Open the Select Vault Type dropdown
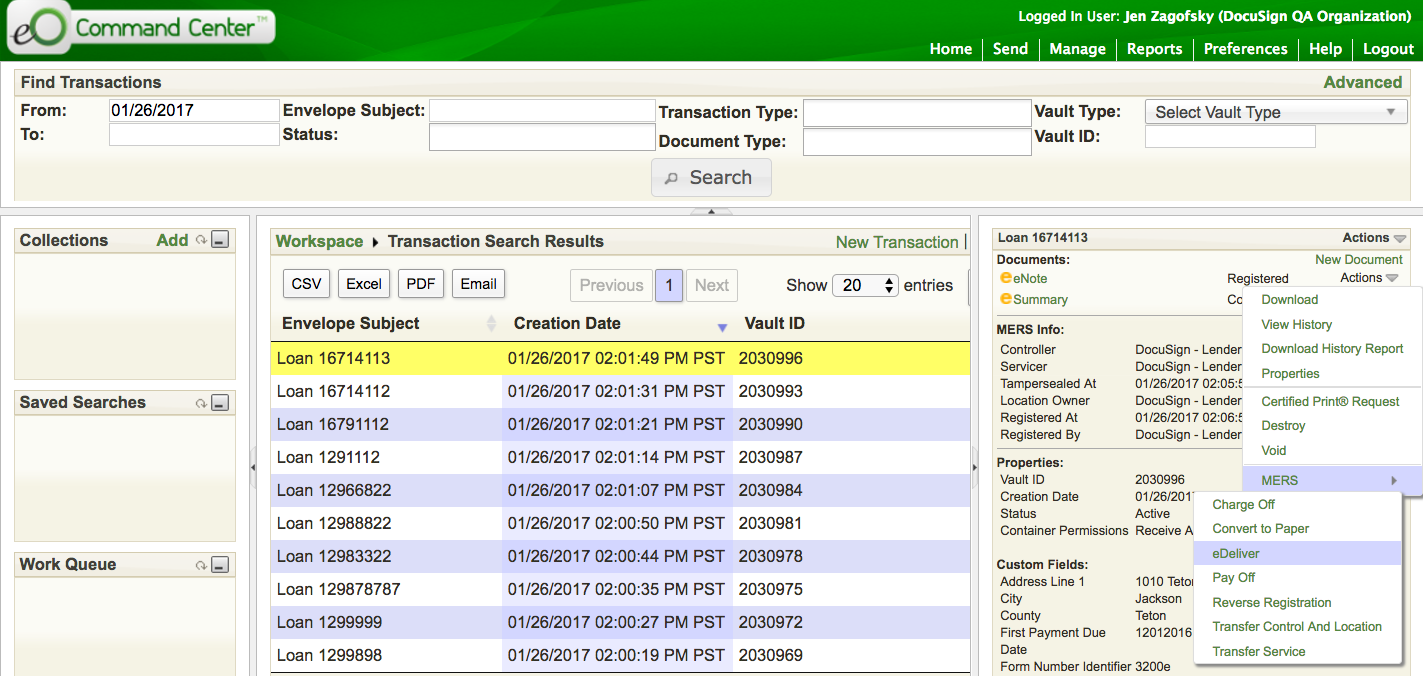 [x=1276, y=112]
